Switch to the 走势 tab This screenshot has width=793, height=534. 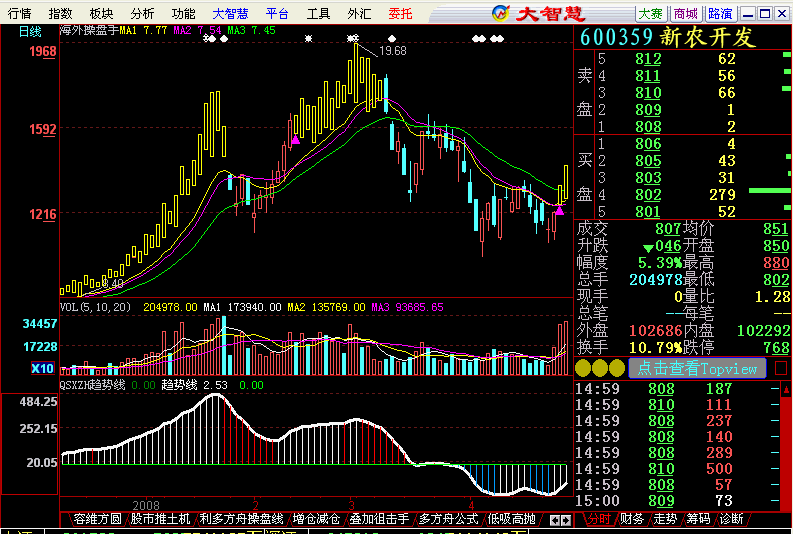665,519
